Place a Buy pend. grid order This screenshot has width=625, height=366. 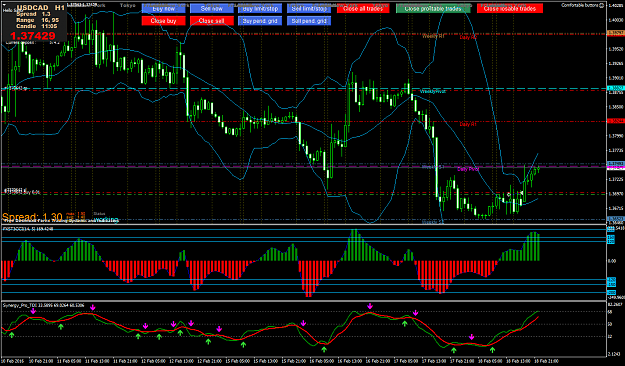260,21
